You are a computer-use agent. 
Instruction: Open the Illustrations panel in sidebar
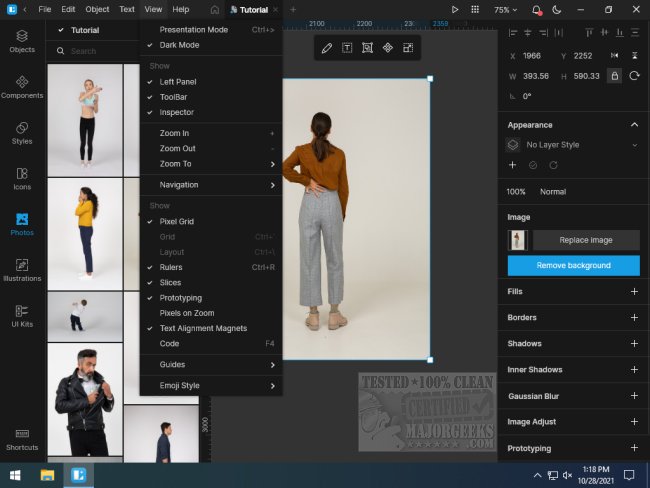coord(22,270)
